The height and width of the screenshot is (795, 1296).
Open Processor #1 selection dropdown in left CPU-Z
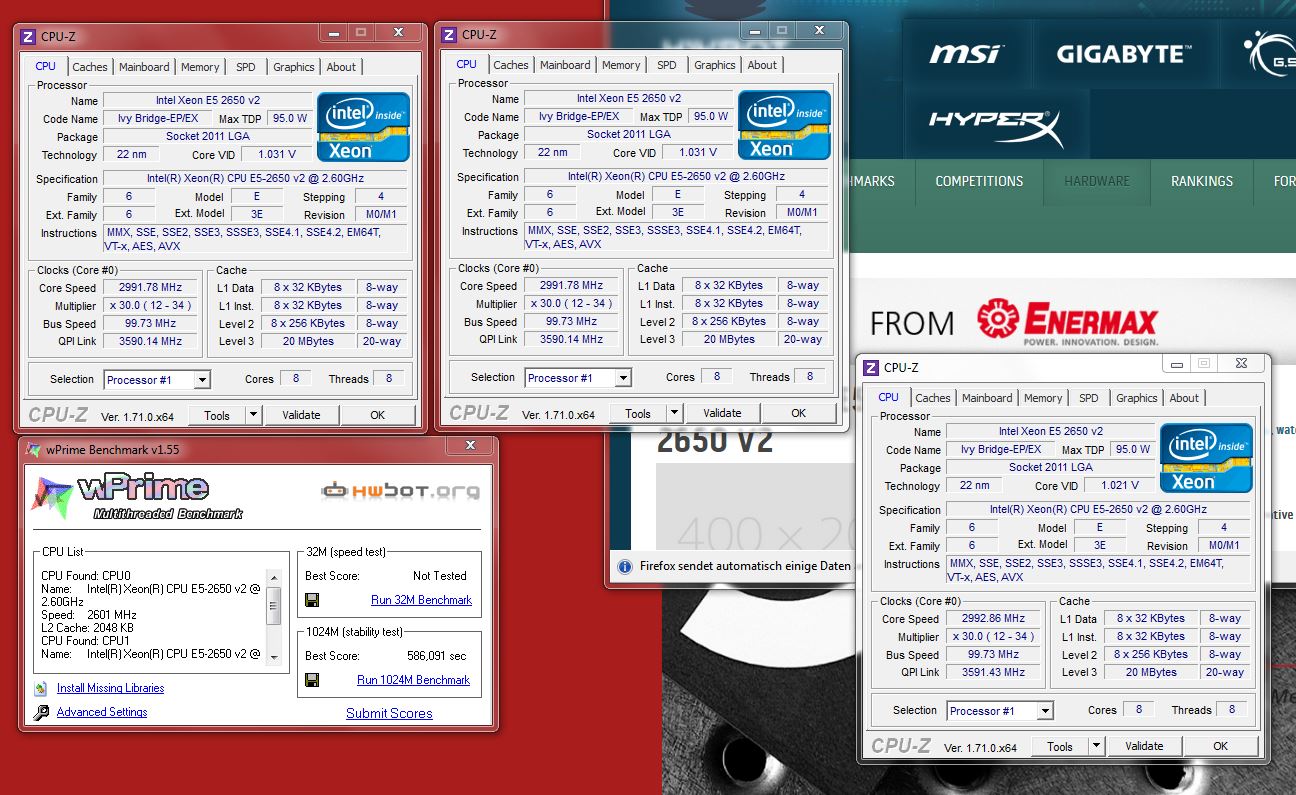(201, 380)
